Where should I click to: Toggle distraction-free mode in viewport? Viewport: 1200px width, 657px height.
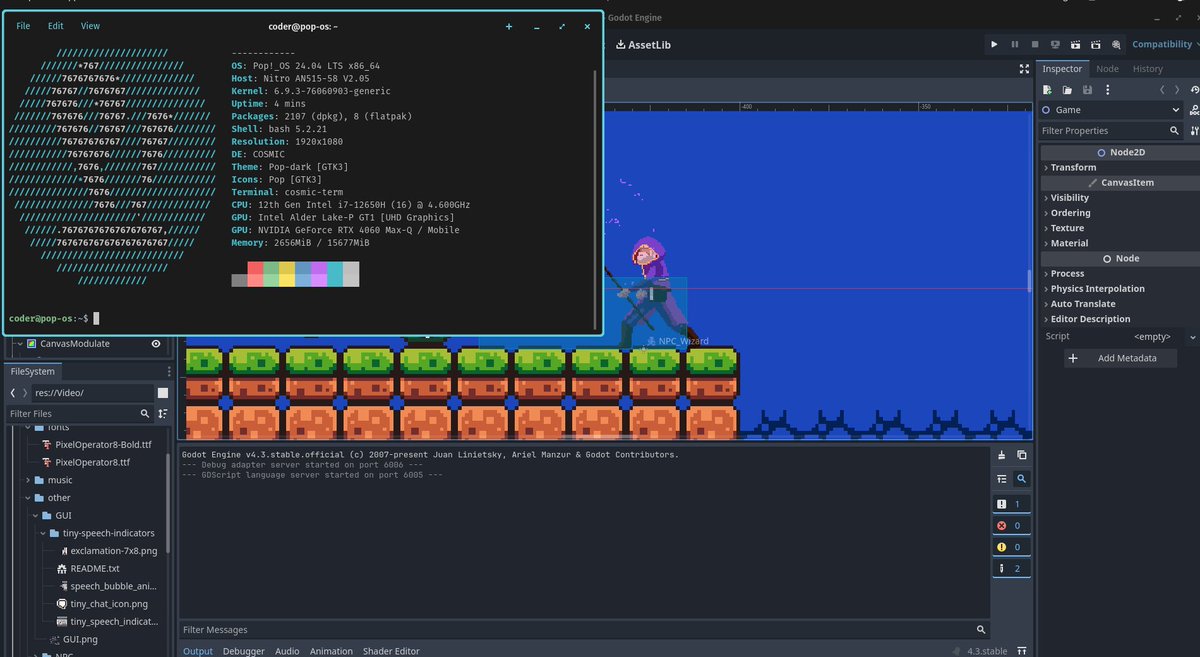[1024, 69]
